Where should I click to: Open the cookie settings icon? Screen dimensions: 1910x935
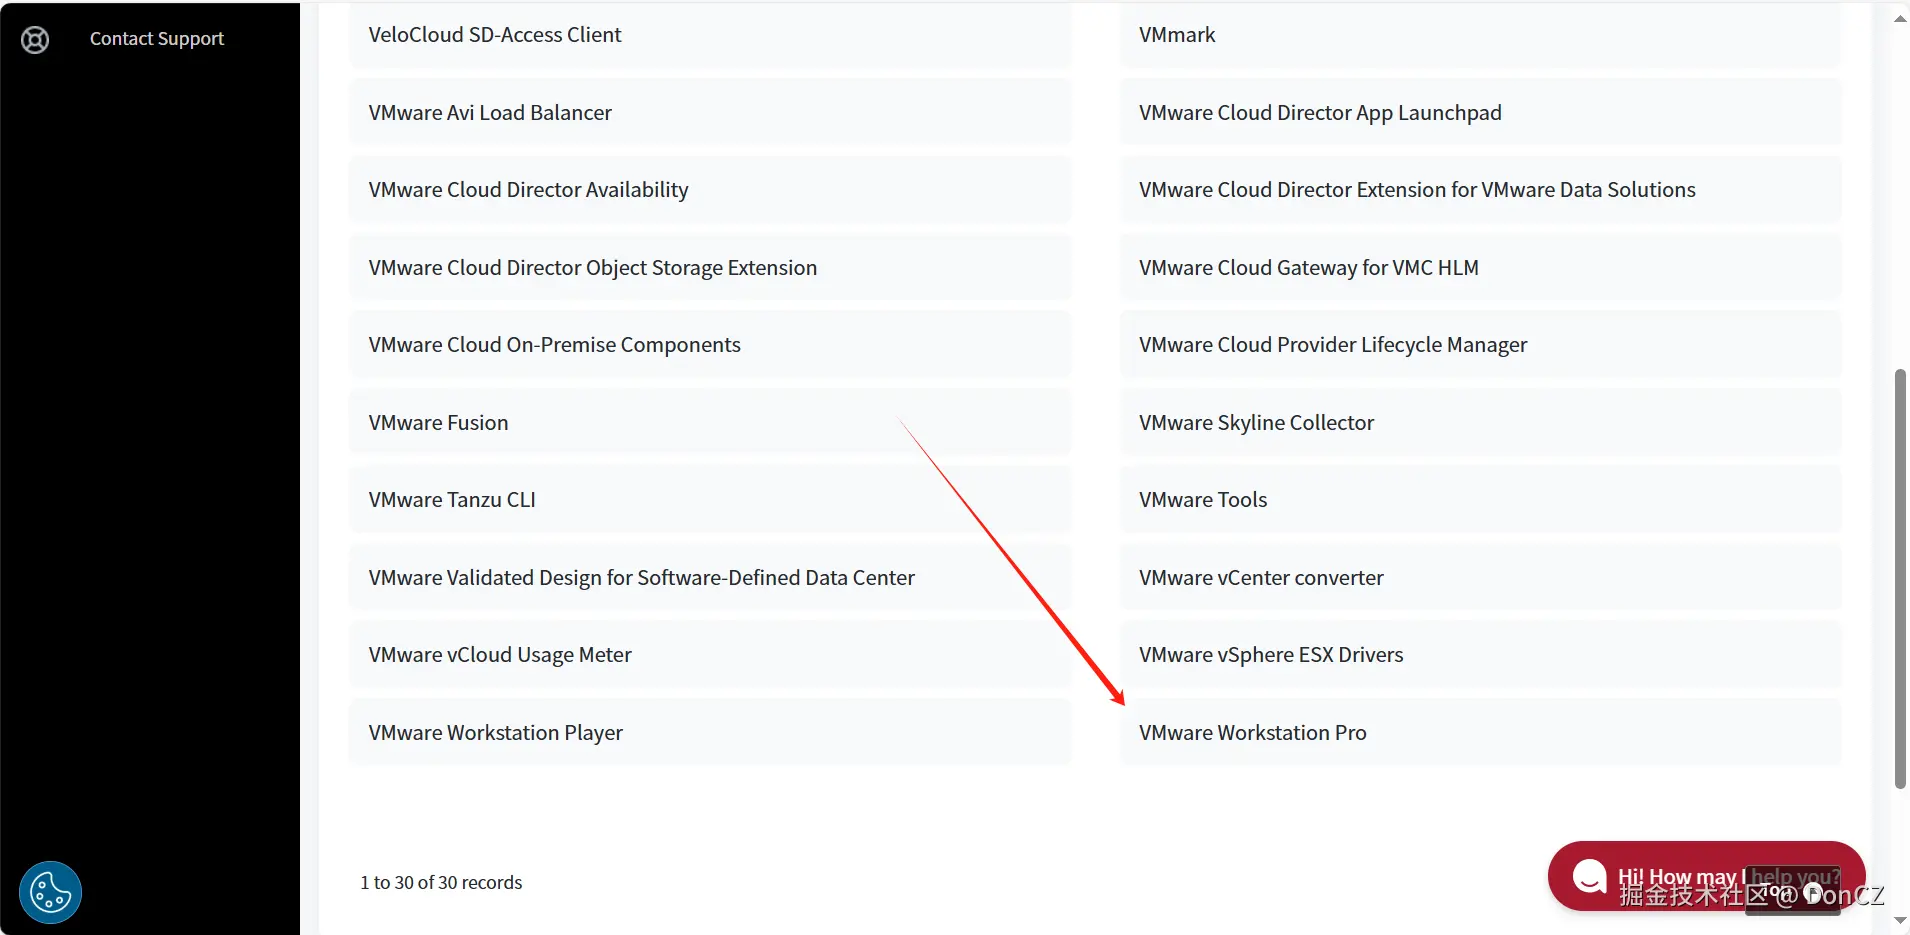click(x=50, y=891)
